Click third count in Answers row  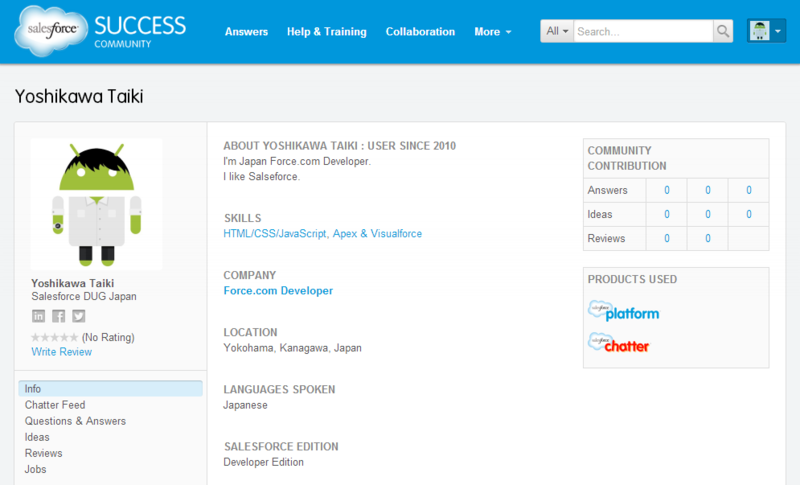748,190
